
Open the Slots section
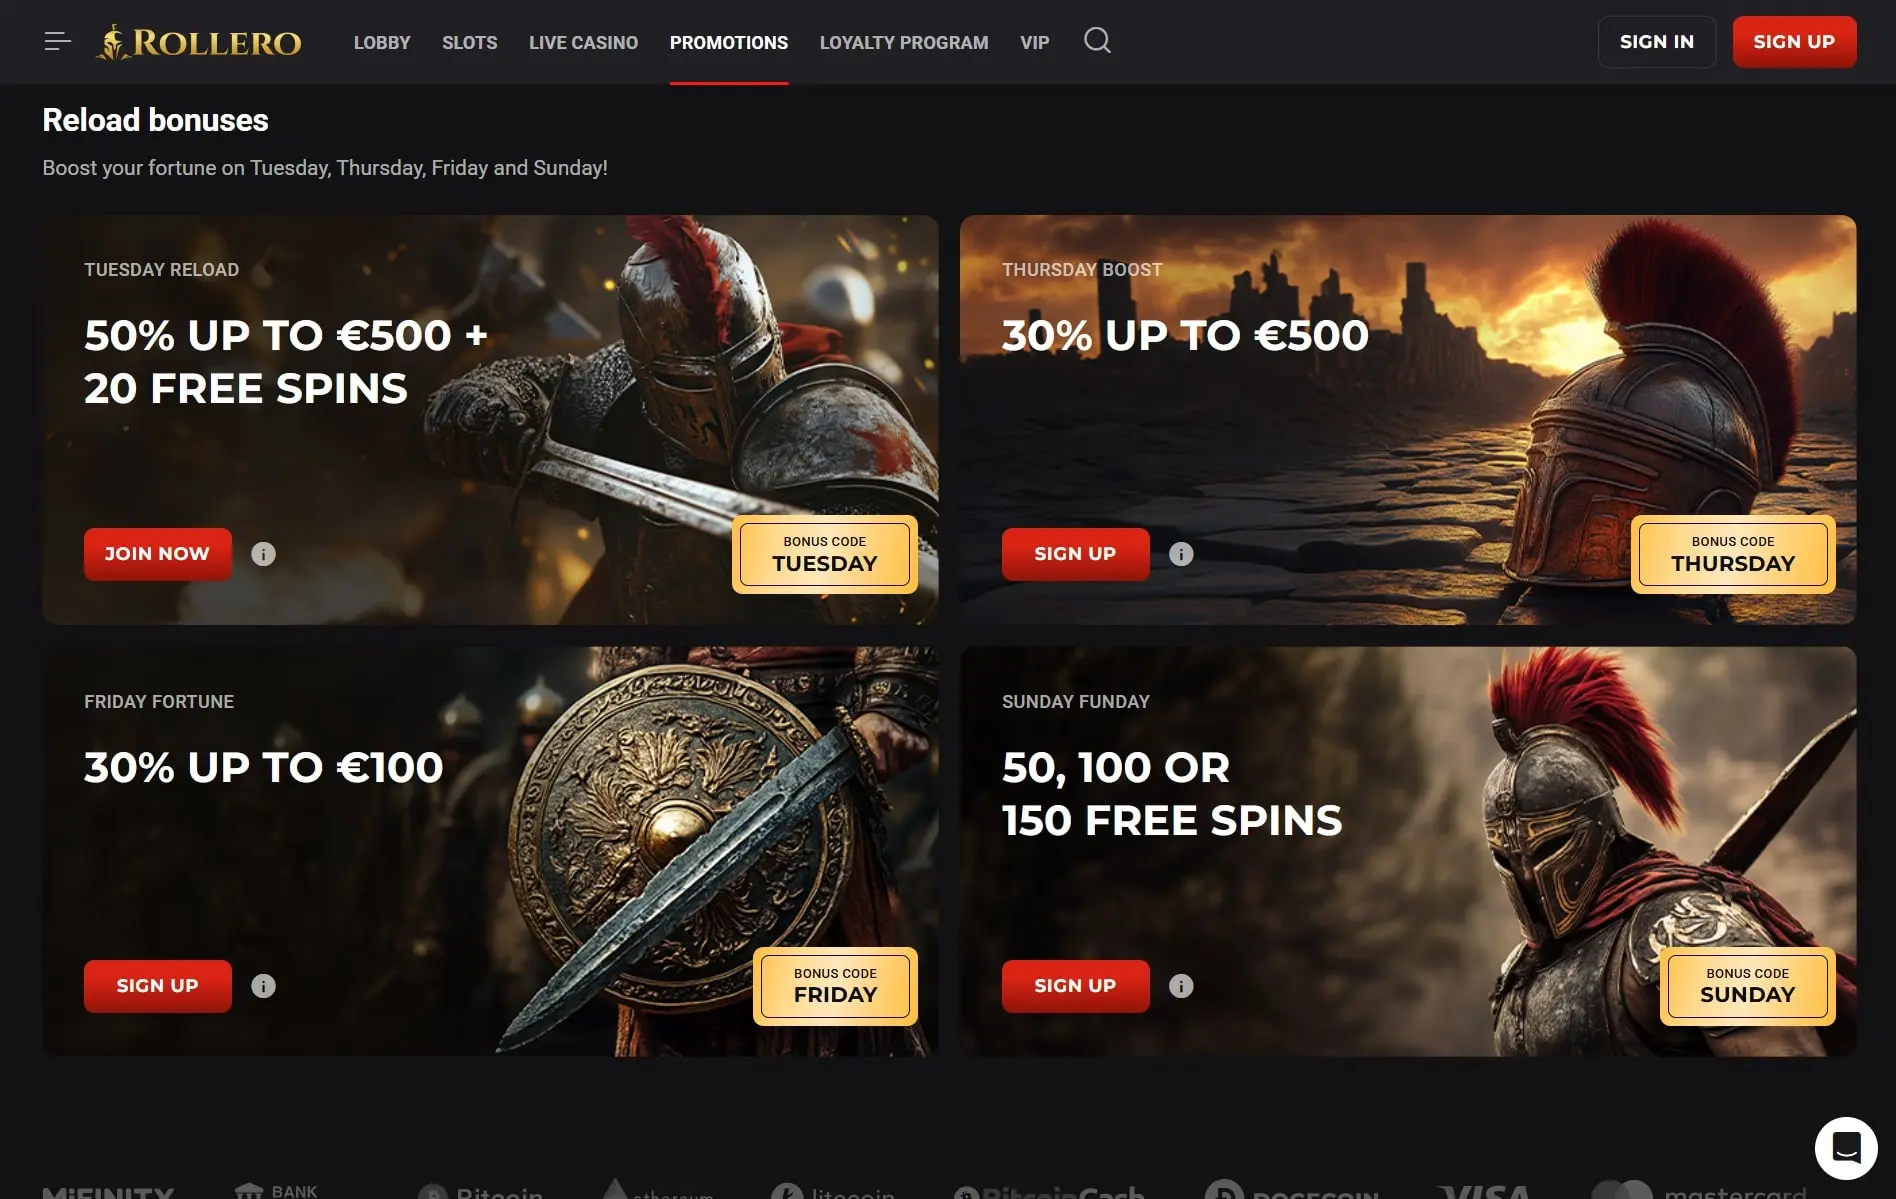(x=470, y=42)
